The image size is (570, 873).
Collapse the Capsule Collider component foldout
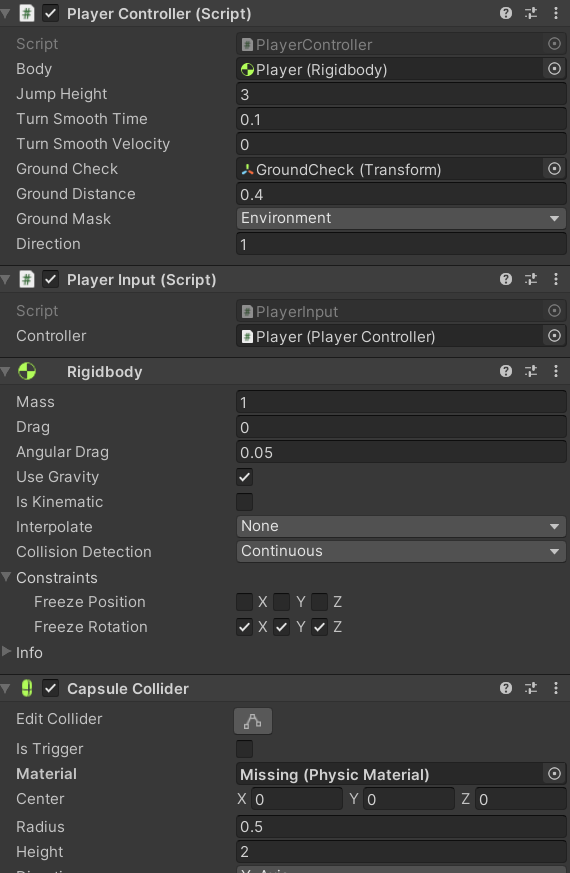coord(6,688)
